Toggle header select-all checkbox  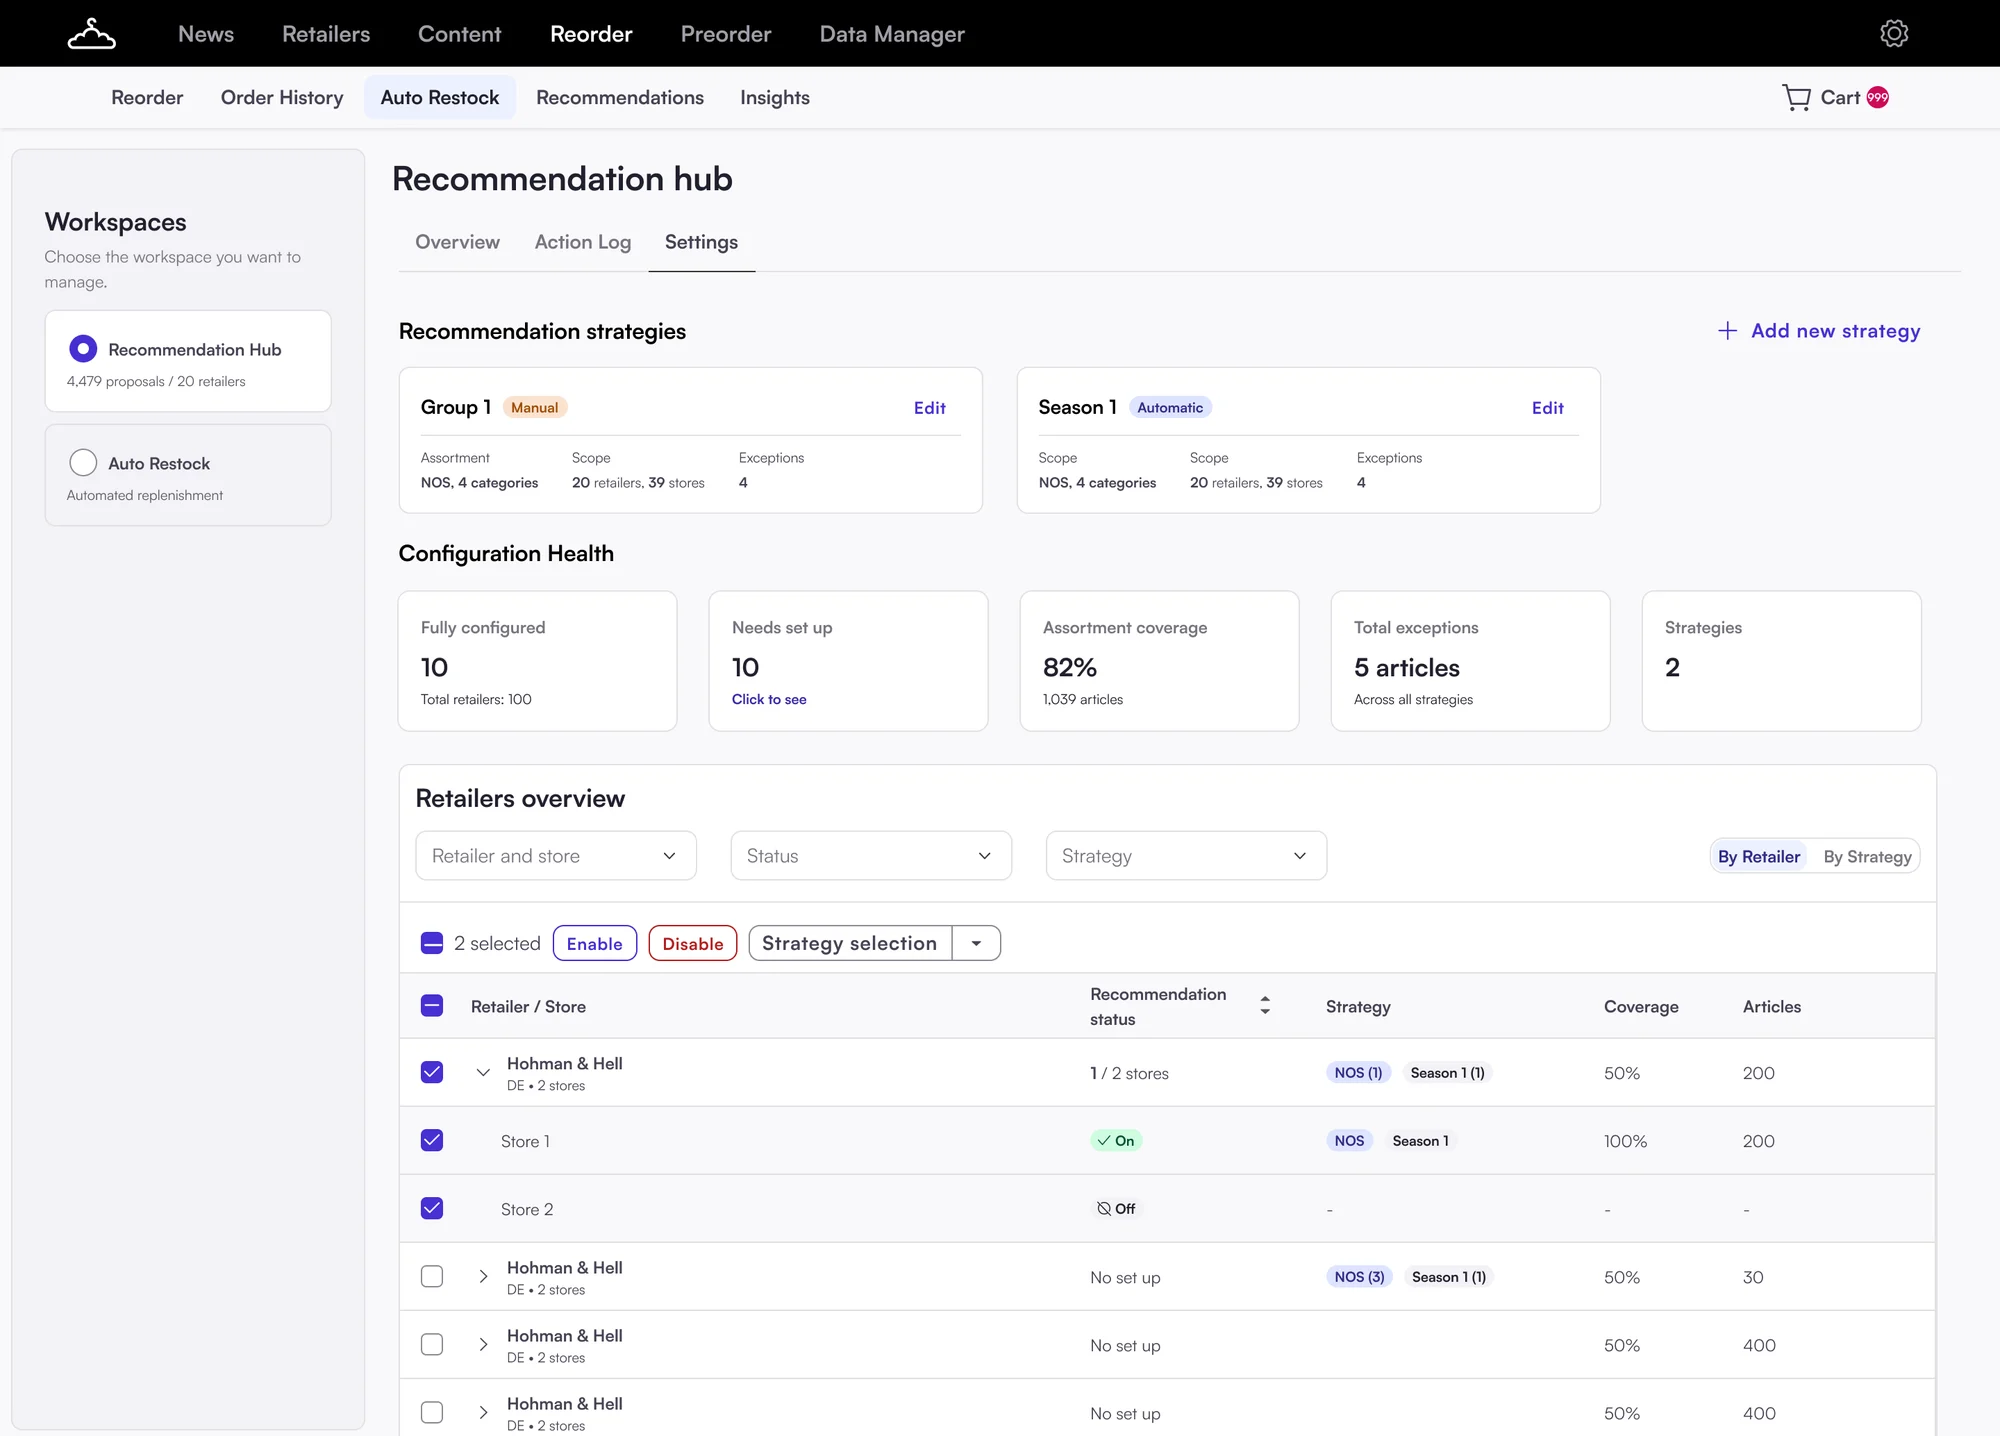[432, 1006]
